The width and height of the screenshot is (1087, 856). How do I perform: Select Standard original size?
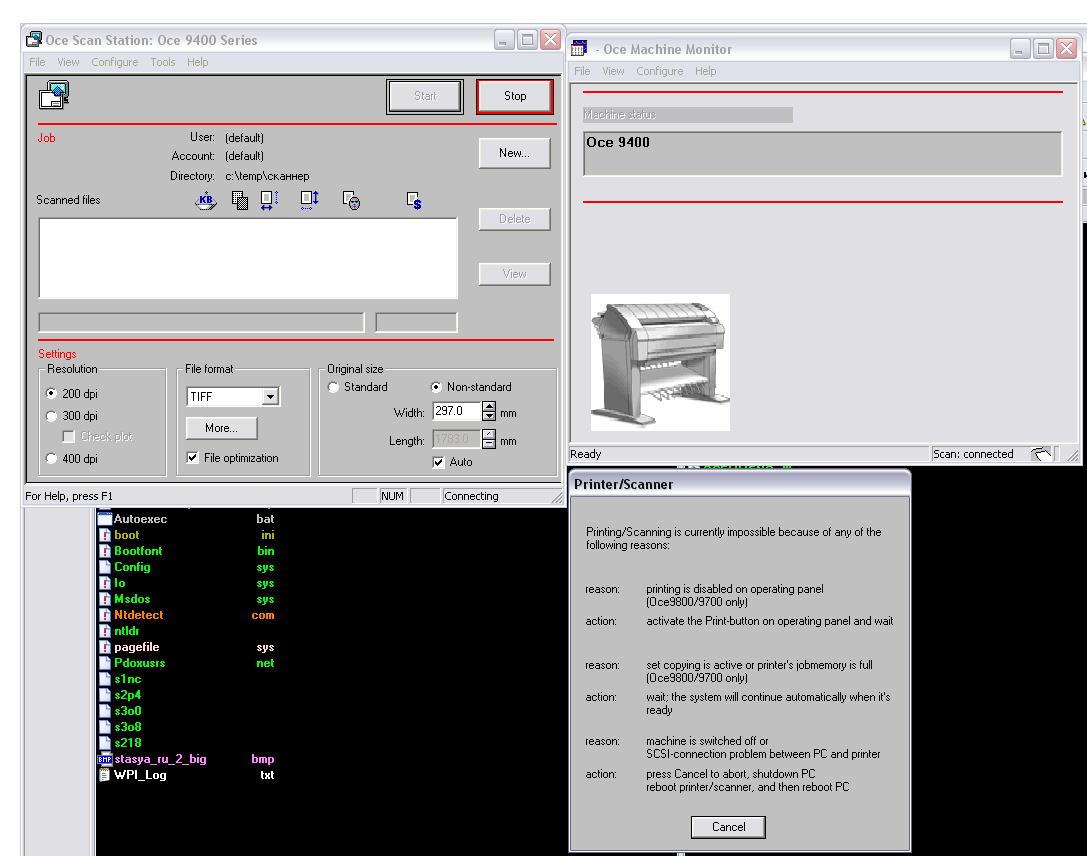333,387
